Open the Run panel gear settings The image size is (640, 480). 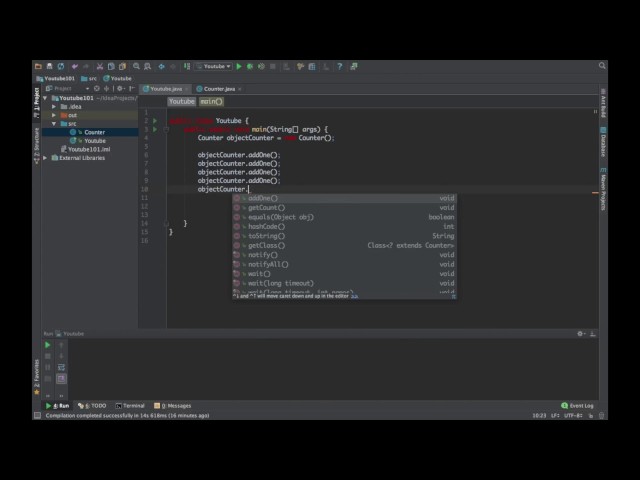[580, 334]
